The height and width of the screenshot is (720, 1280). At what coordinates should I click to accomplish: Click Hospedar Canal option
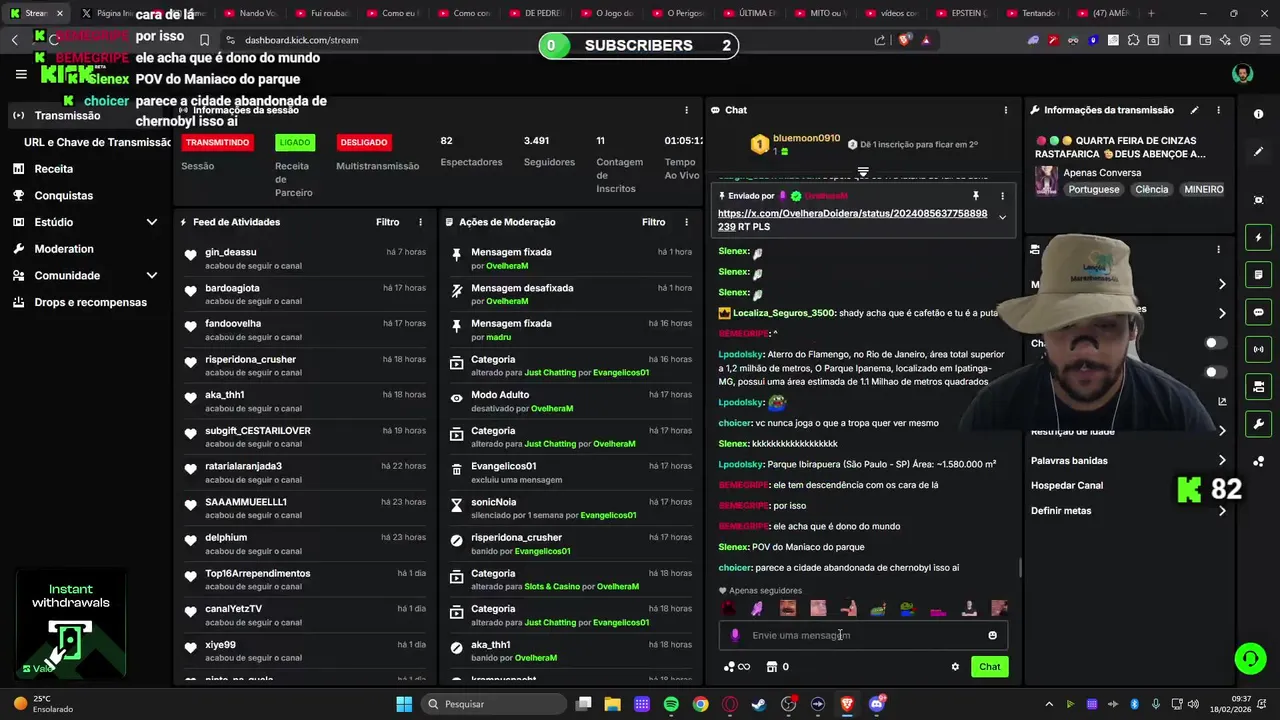[x=1067, y=486]
